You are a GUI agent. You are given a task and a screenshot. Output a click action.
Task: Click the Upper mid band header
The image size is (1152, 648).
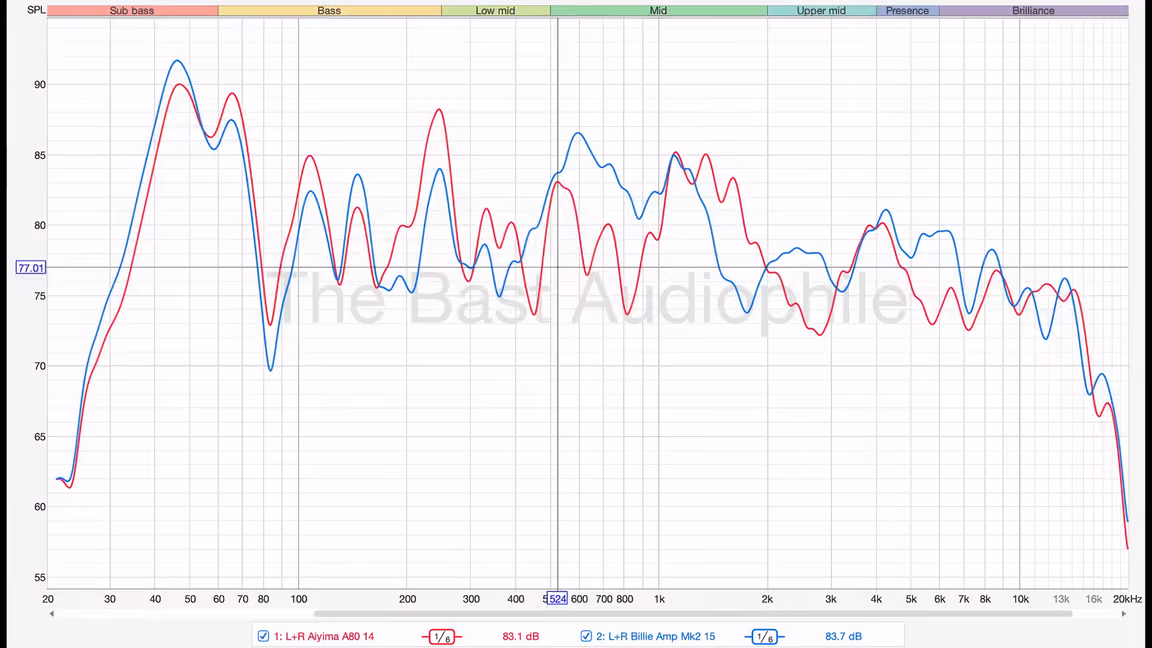pos(821,10)
